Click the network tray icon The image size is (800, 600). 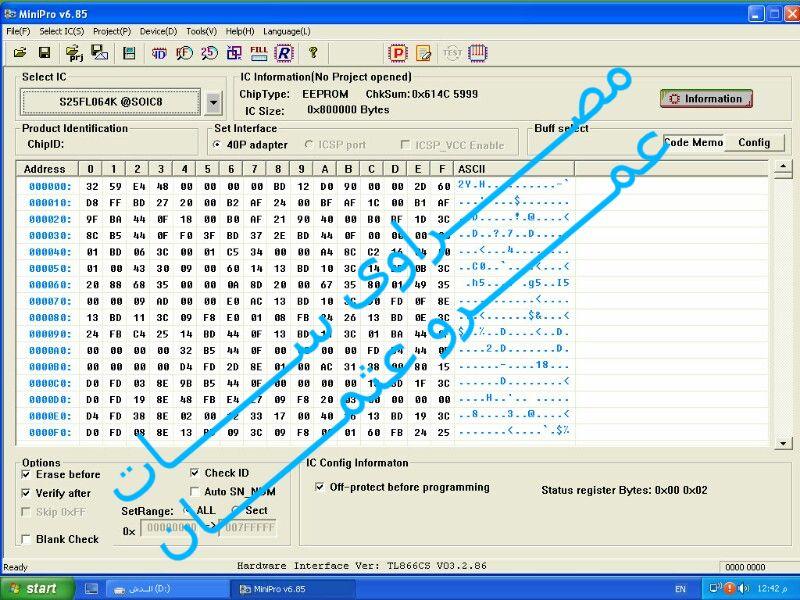(716, 588)
